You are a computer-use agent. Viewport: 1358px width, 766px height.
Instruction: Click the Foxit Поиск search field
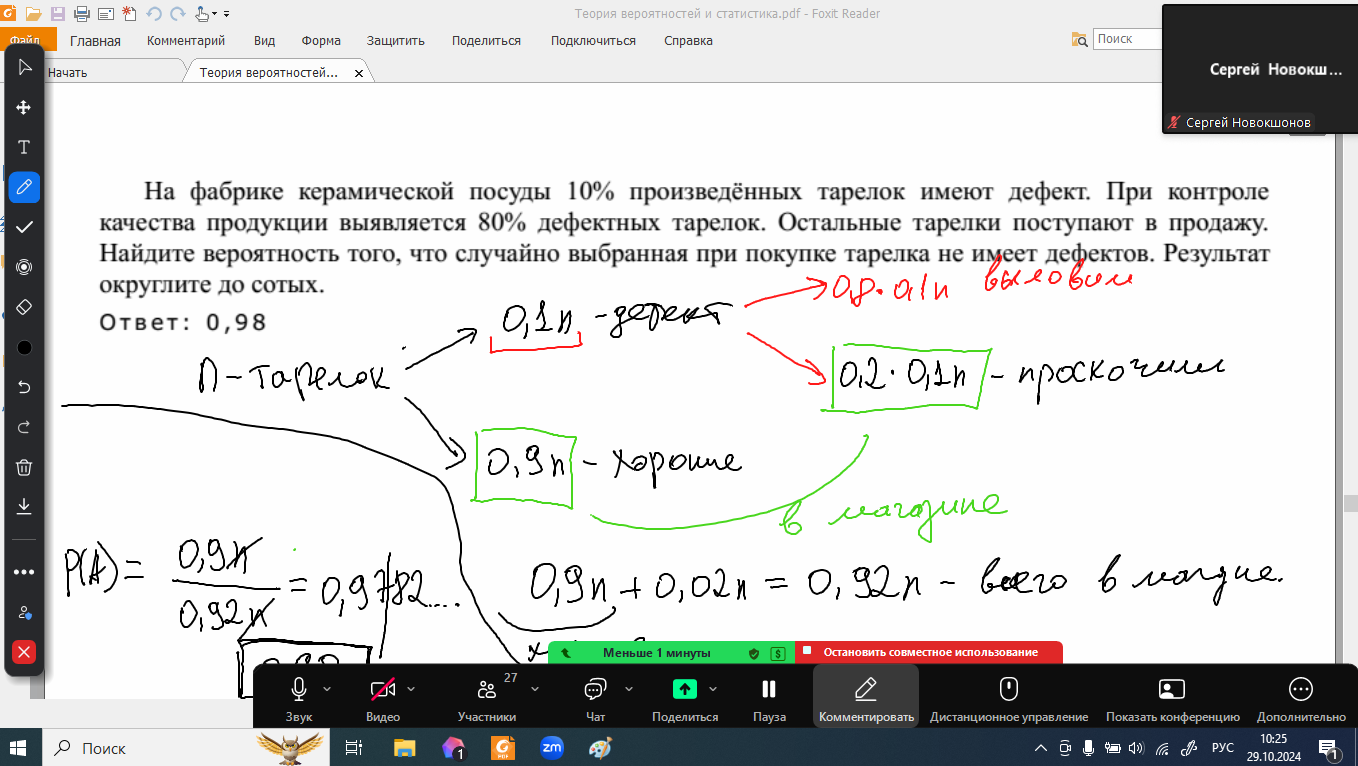coord(1128,39)
